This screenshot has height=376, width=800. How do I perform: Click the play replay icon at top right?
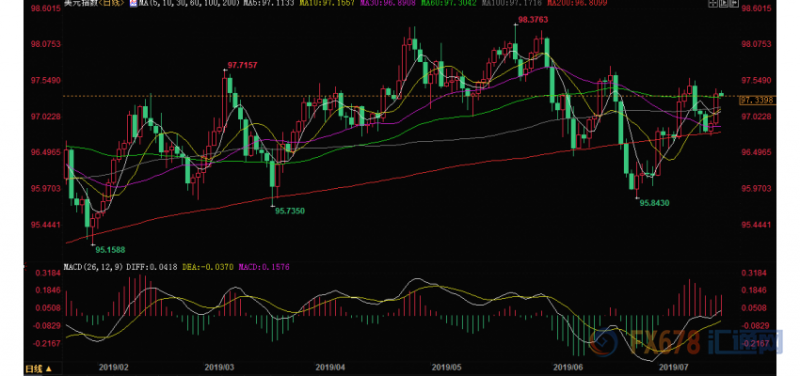coord(723,3)
